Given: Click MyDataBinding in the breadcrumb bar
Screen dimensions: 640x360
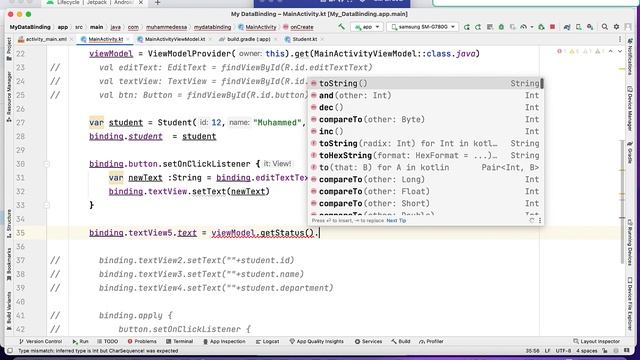Looking at the screenshot, I should click(x=30, y=27).
